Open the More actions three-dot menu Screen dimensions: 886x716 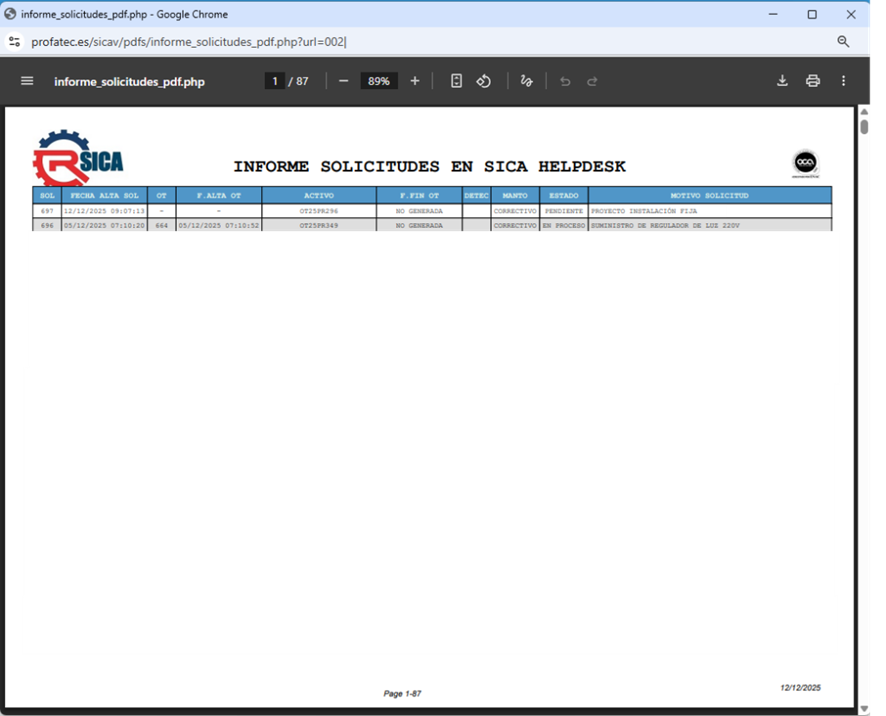pos(844,81)
